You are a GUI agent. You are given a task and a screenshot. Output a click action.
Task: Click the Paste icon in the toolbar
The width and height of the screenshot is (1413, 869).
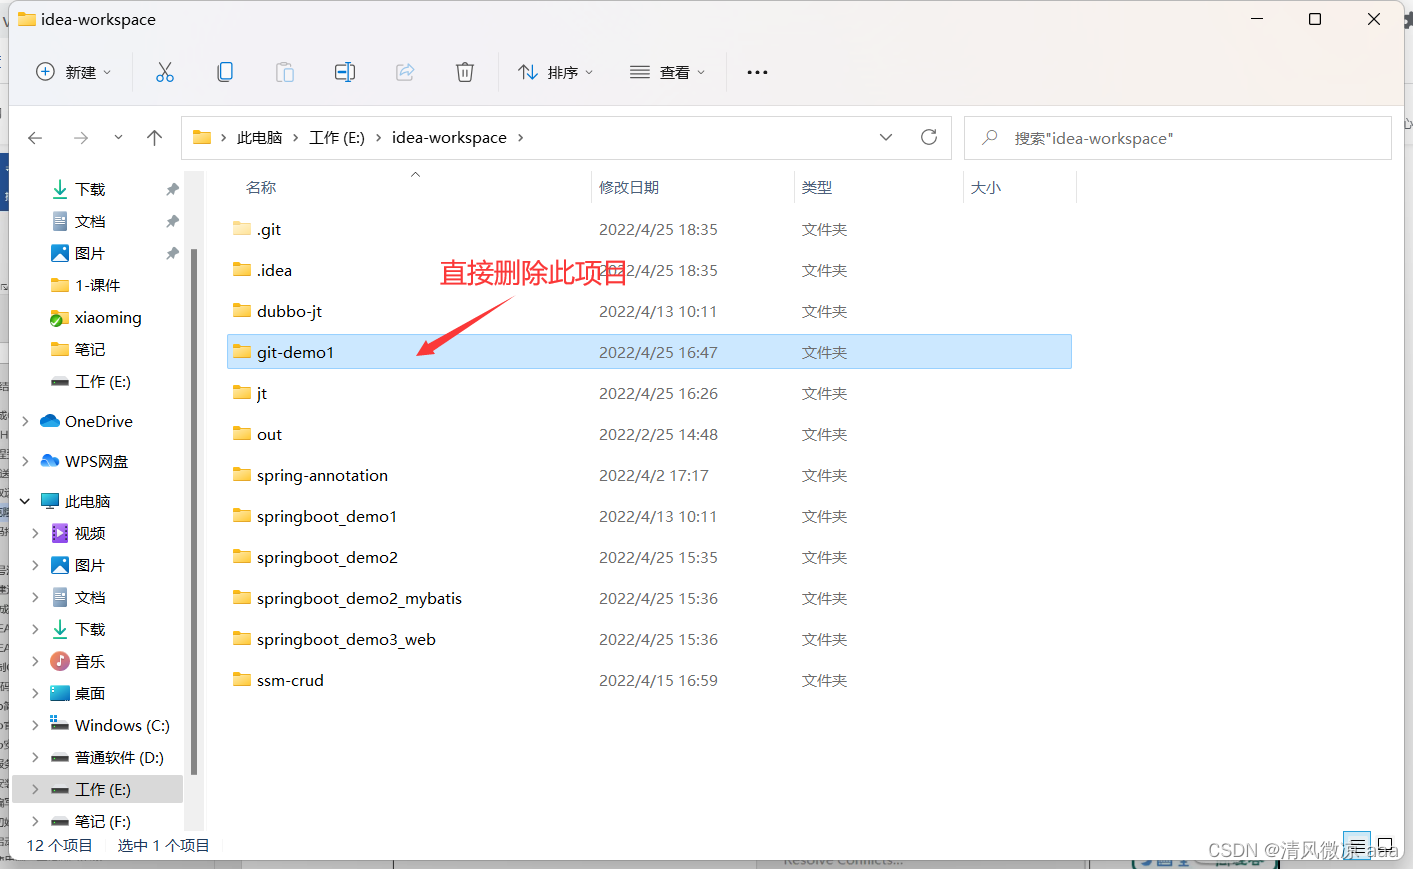284,71
